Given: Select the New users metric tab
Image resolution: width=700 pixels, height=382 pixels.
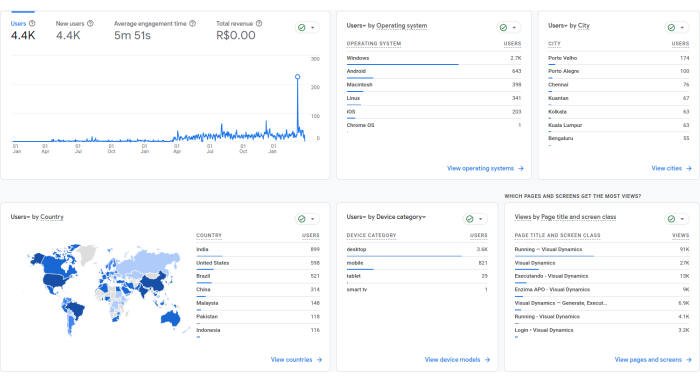Looking at the screenshot, I should pos(75,30).
